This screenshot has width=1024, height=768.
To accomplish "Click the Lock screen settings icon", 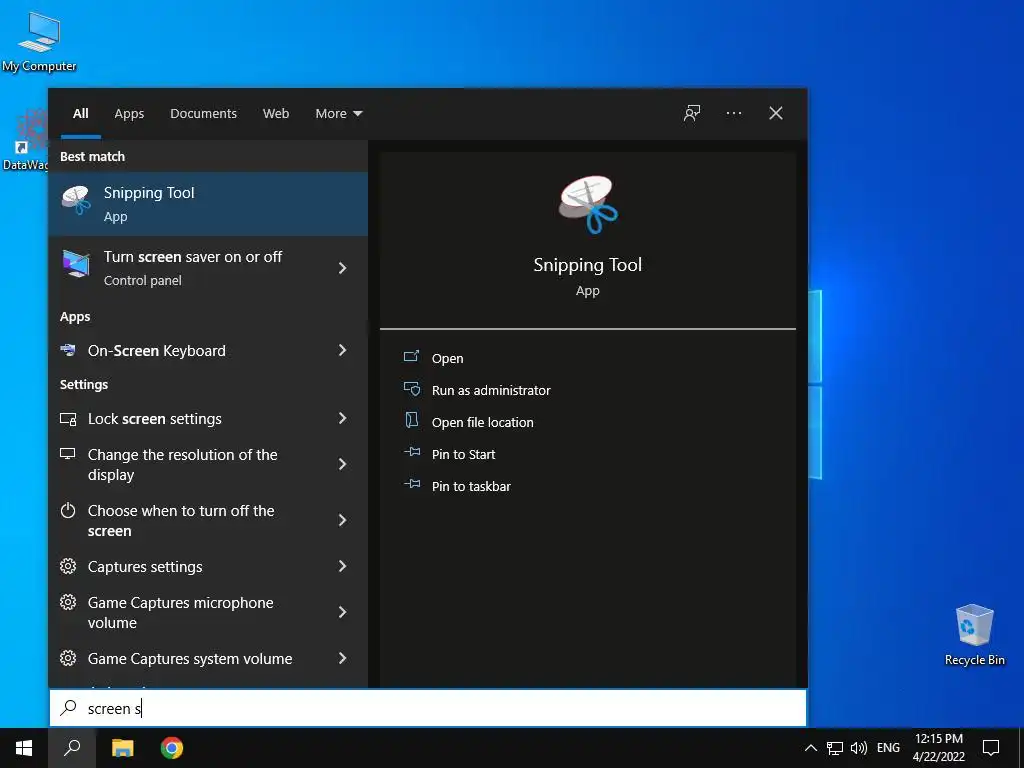I will tap(68, 419).
